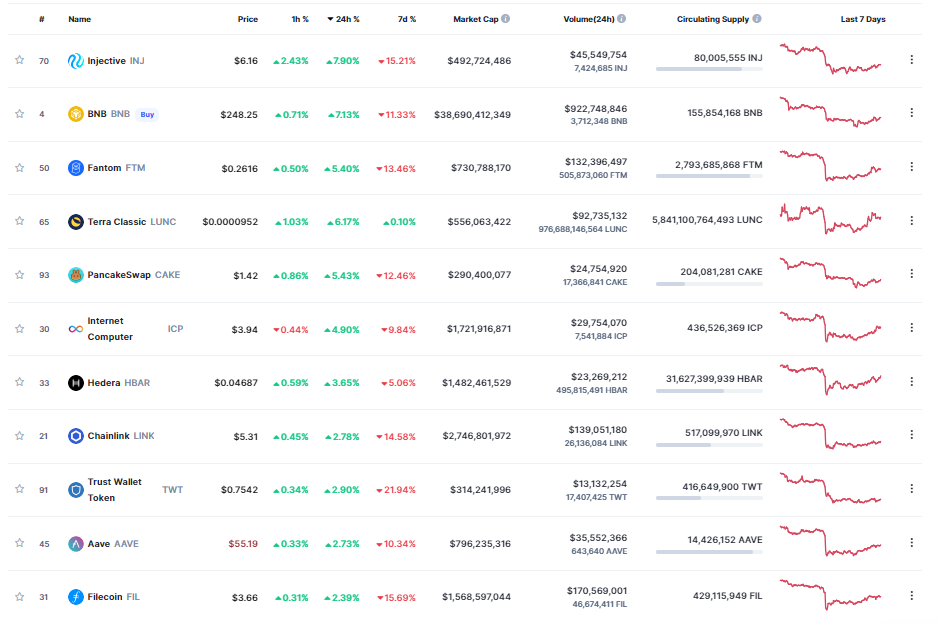This screenshot has height=624, width=938.
Task: Open the Internet Computer coin page
Action: coord(110,329)
